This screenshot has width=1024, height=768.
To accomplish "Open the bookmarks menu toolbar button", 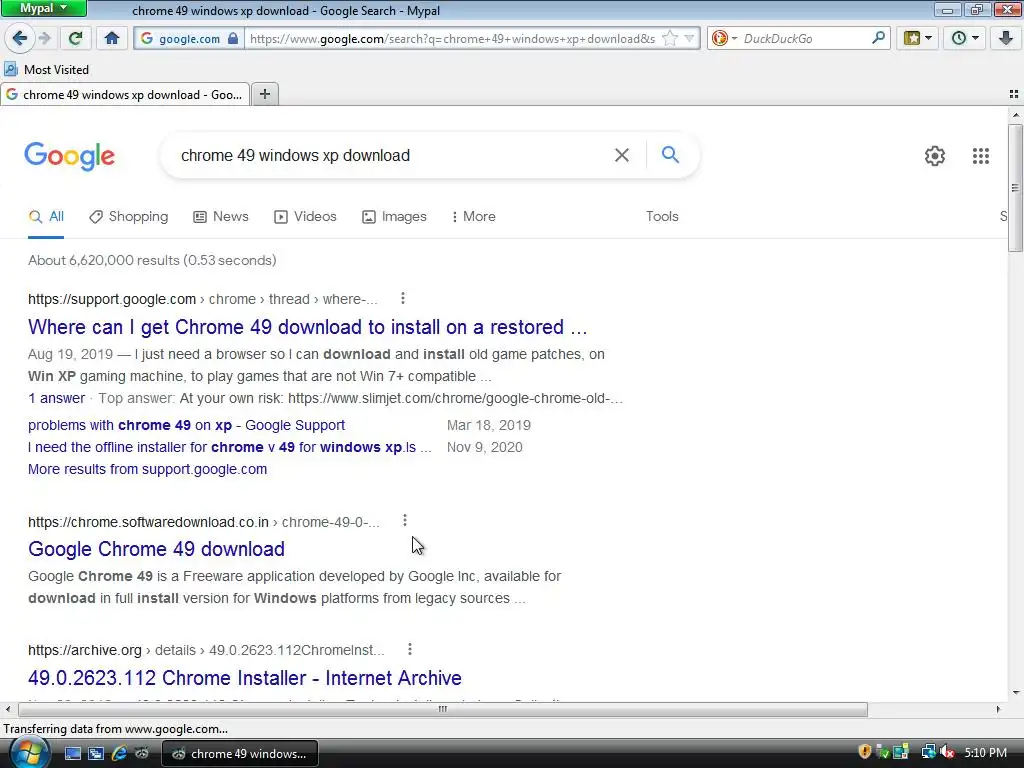I will point(918,39).
